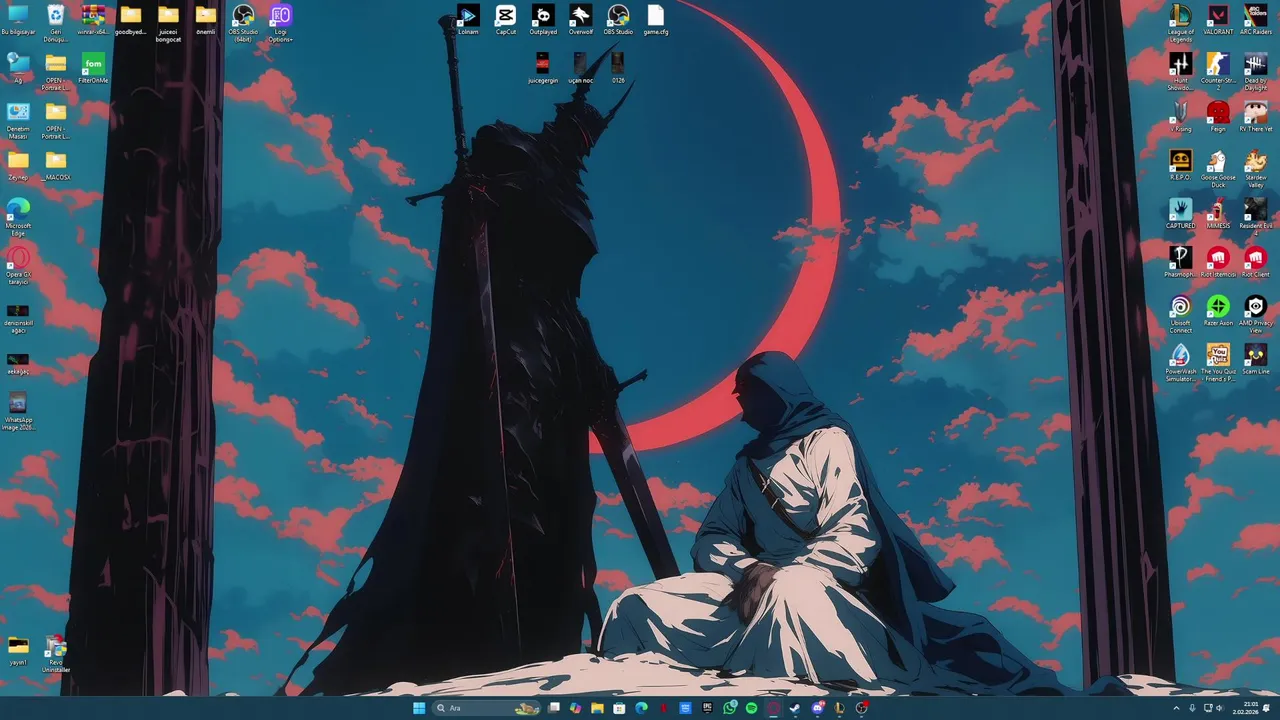Select the Razer Axon desktop icon
The height and width of the screenshot is (720, 1280).
pos(1218,310)
